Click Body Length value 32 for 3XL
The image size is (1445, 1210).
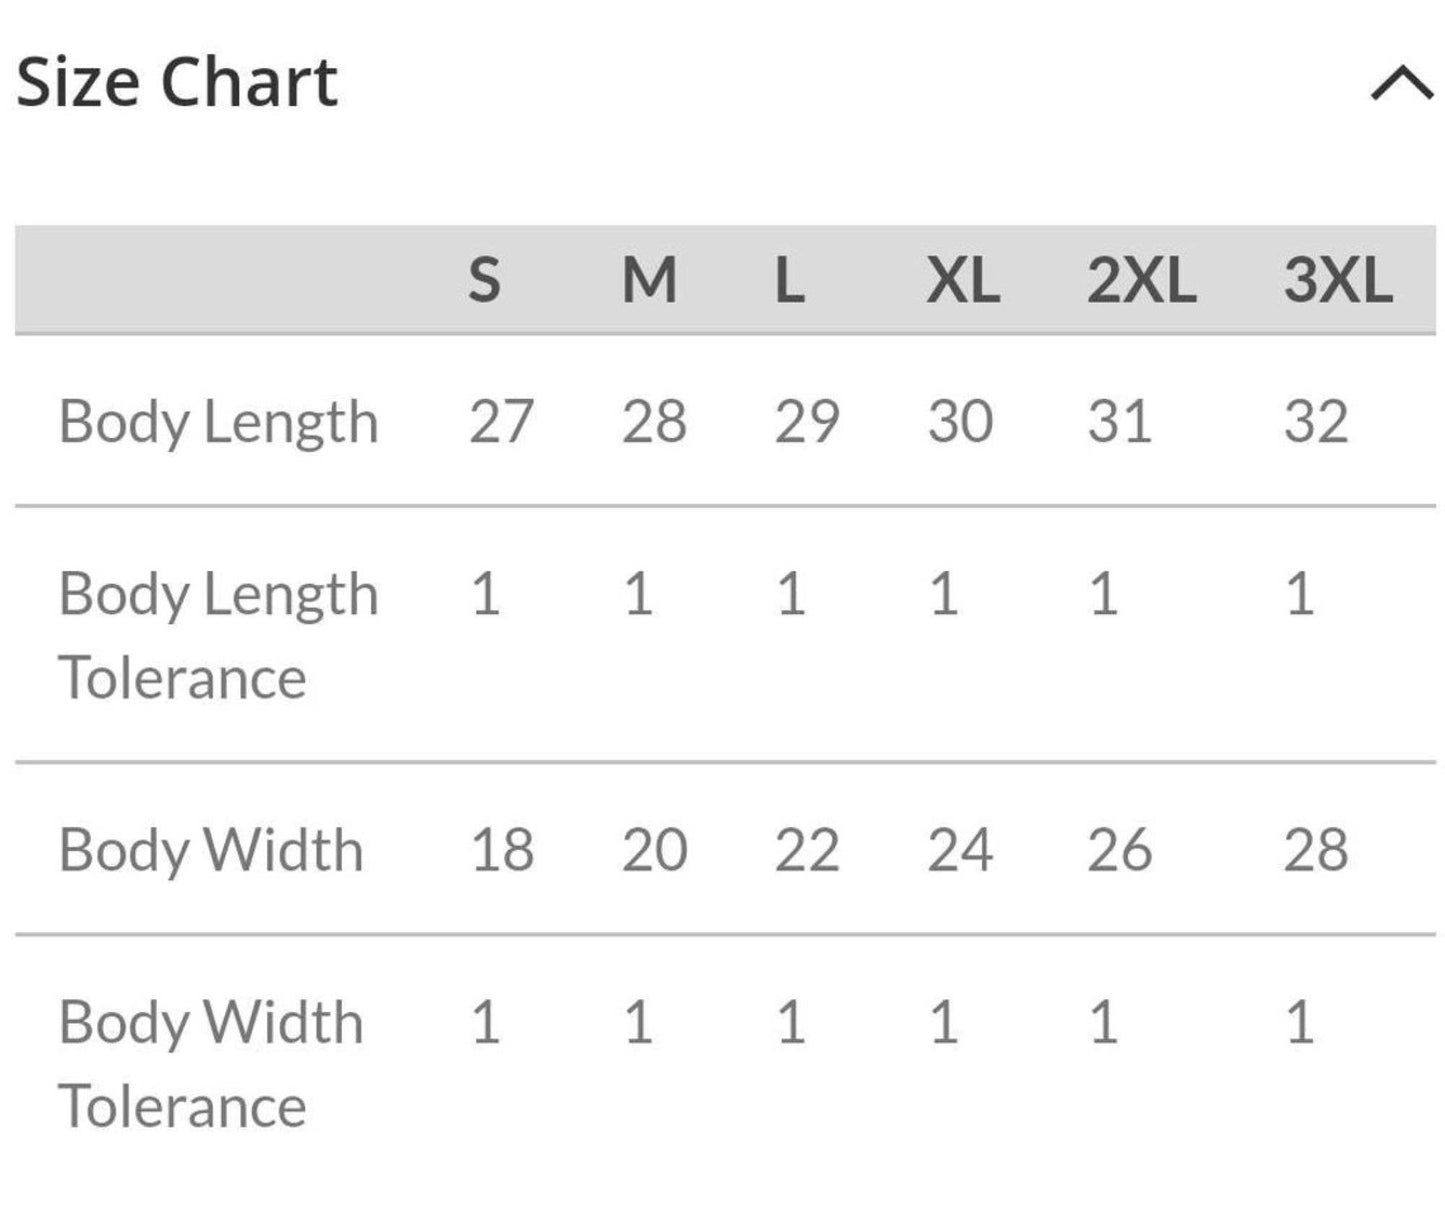tap(1316, 421)
